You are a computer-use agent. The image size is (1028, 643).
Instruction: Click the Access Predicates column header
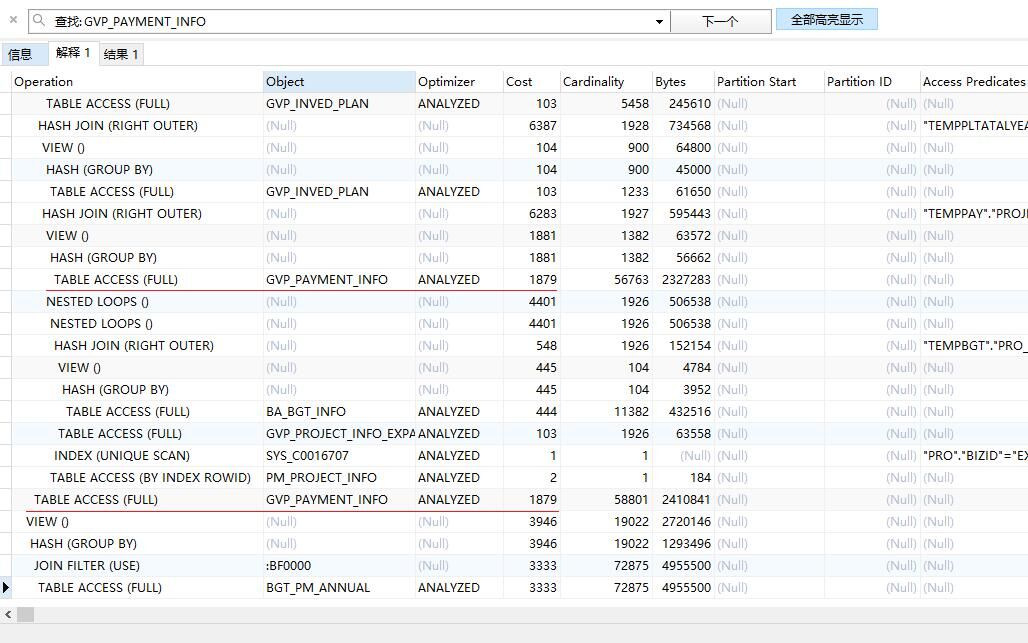973,82
